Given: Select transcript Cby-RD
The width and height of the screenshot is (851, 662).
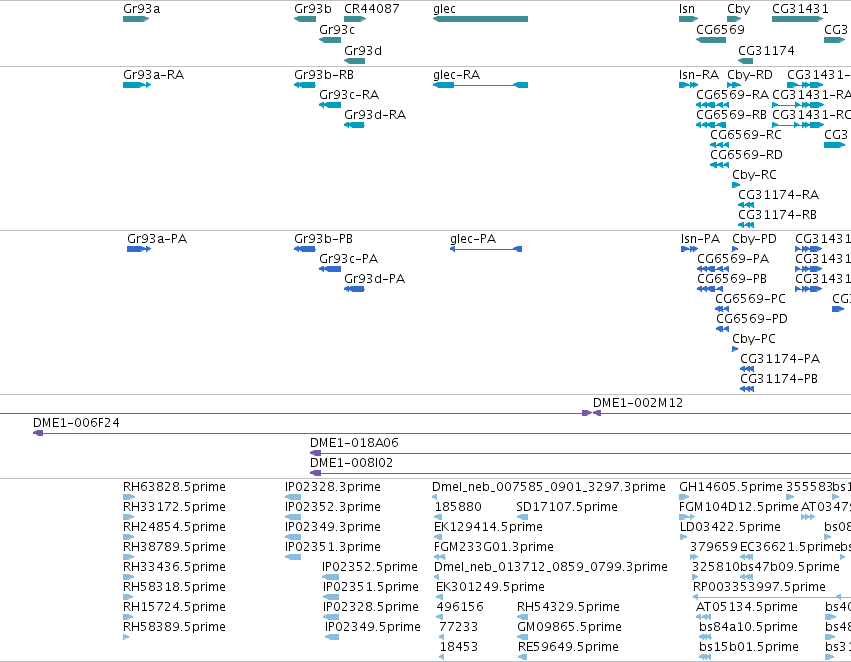Looking at the screenshot, I should click(x=734, y=85).
